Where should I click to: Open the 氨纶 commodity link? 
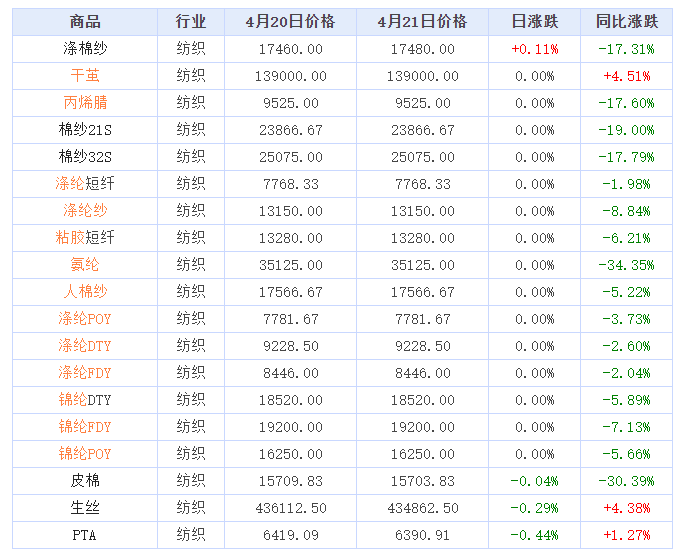85,265
